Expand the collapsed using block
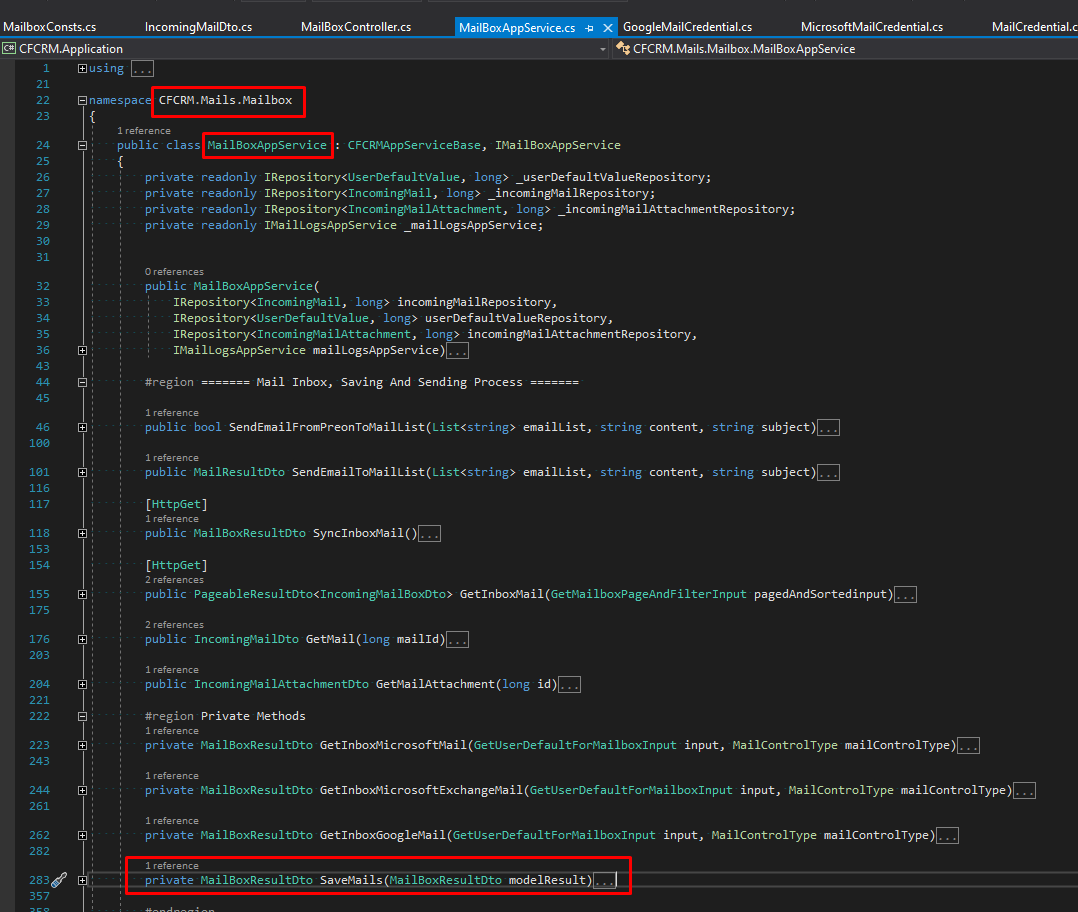Image resolution: width=1078 pixels, height=912 pixels. [x=82, y=68]
